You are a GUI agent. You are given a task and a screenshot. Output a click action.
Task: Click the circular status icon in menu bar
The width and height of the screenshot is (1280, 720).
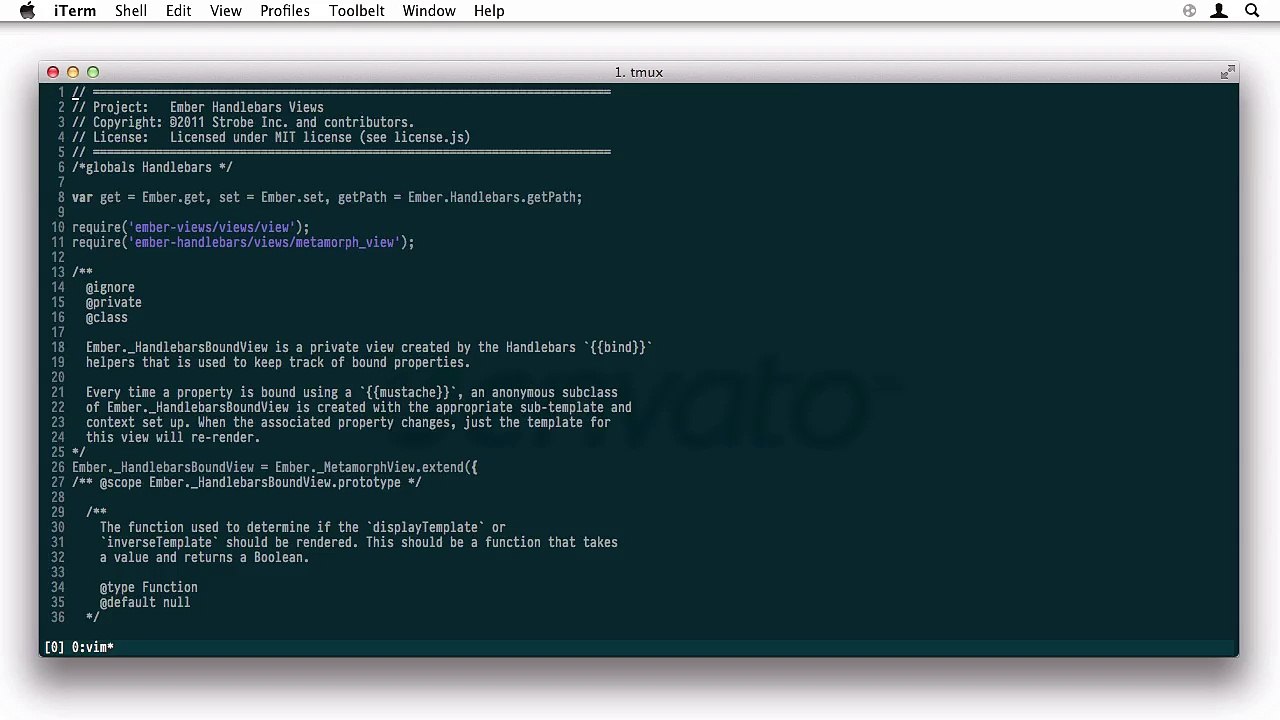1189,11
